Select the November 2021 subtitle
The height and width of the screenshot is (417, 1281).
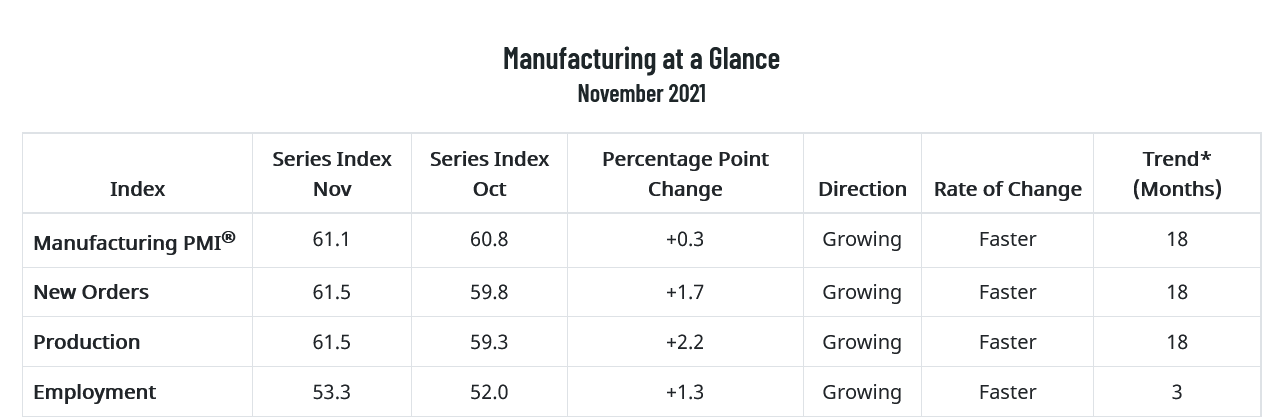click(641, 93)
